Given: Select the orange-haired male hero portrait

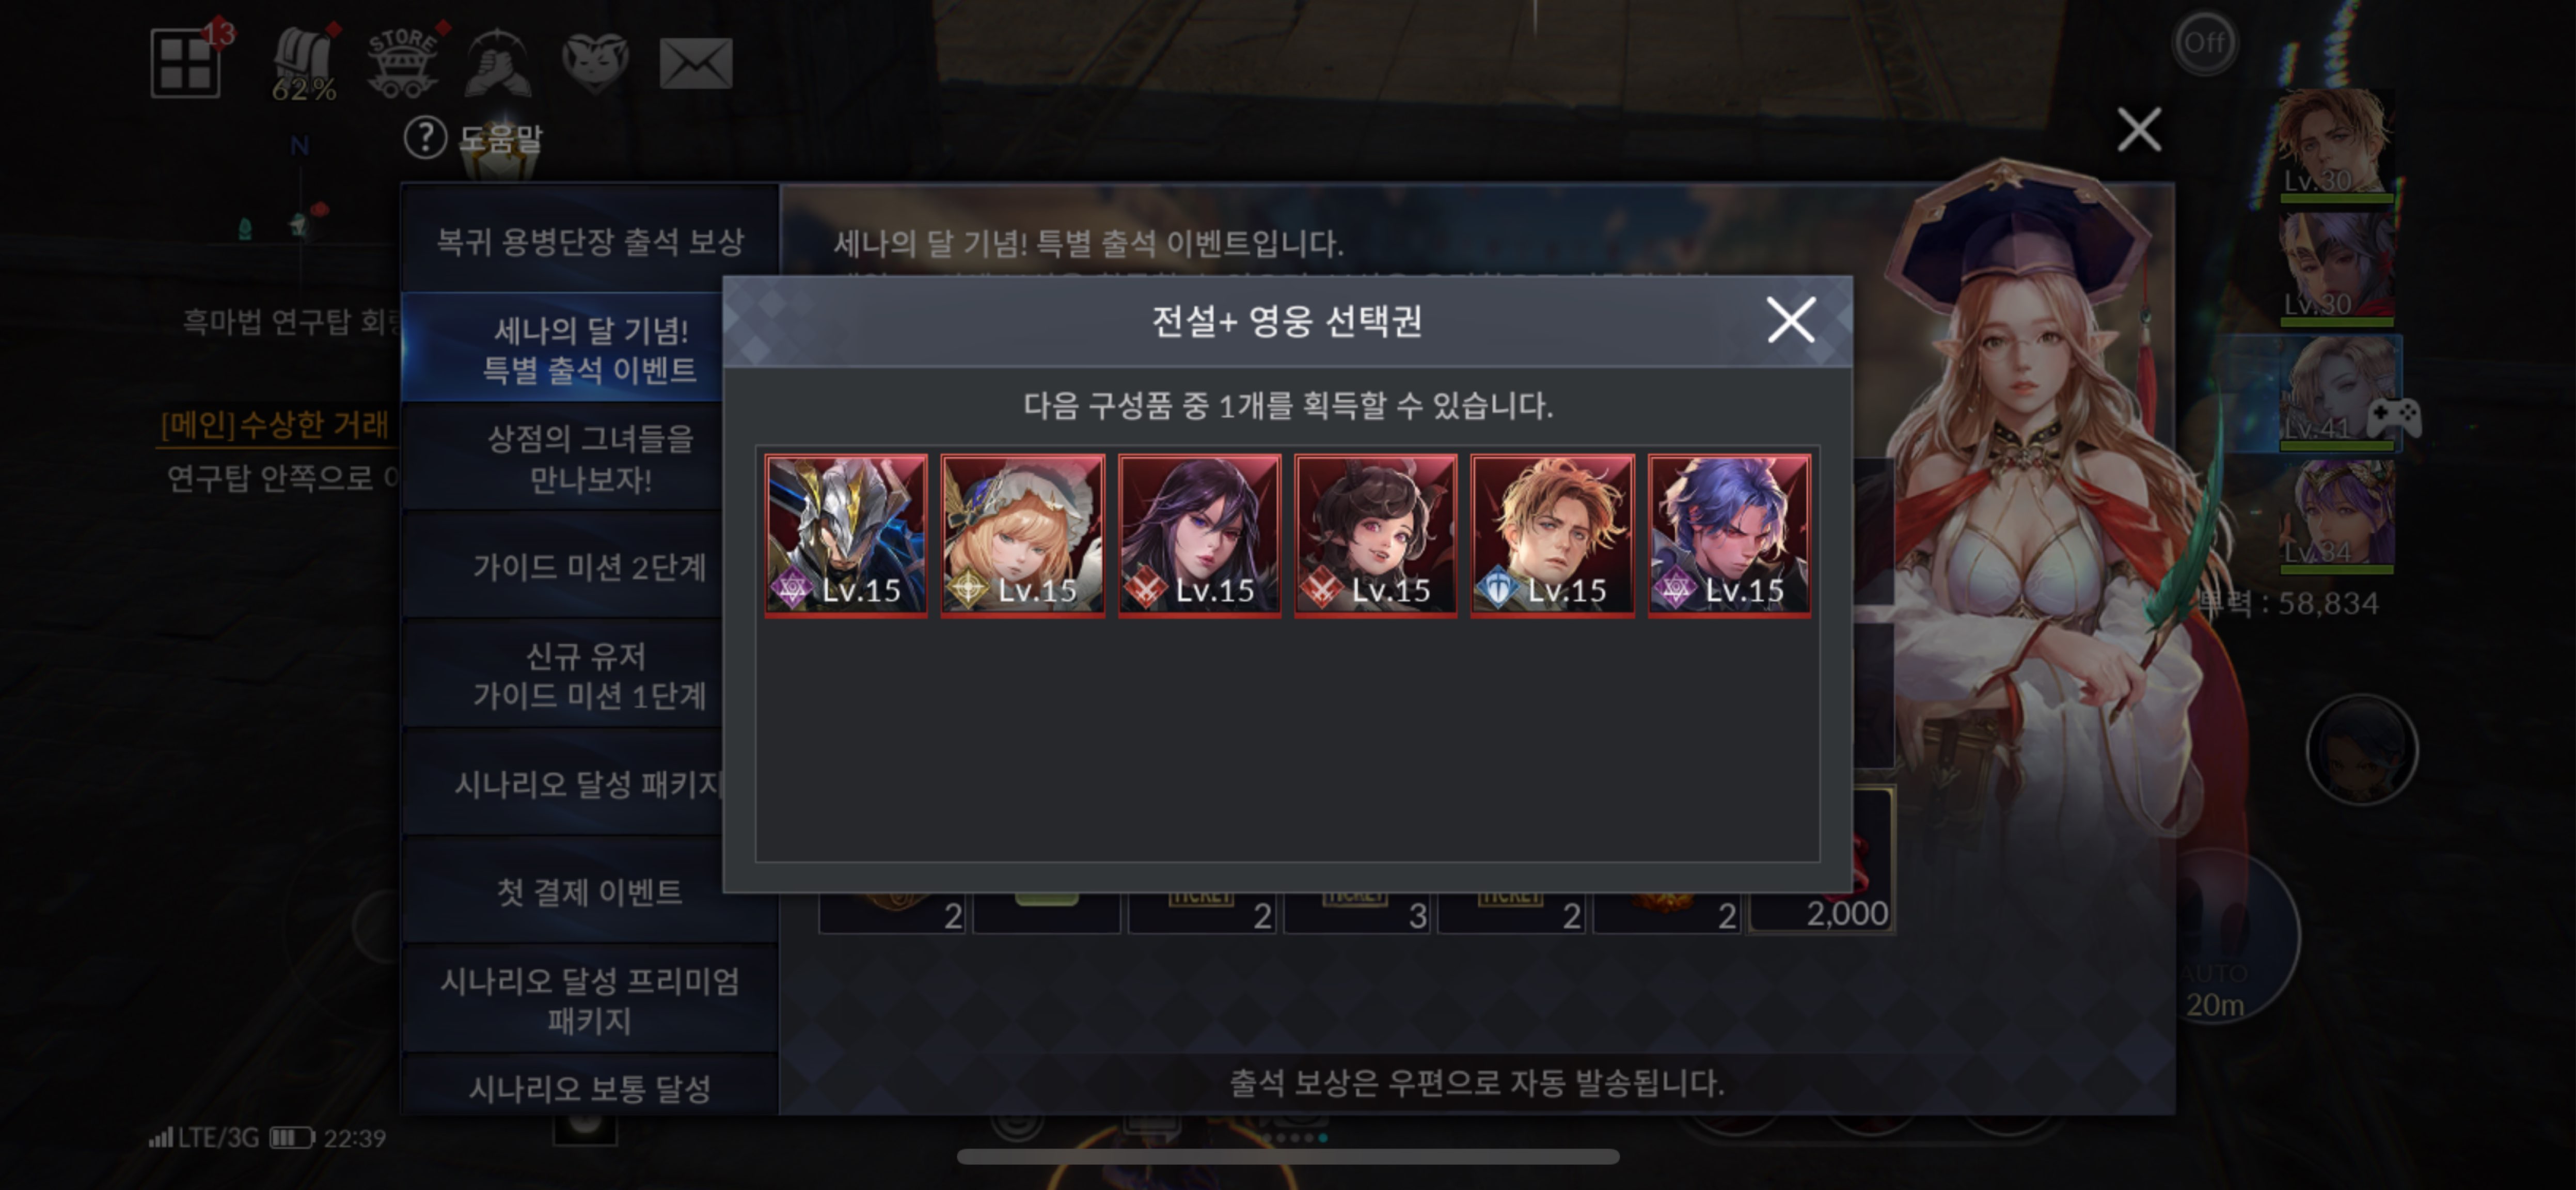Looking at the screenshot, I should click(x=1552, y=535).
